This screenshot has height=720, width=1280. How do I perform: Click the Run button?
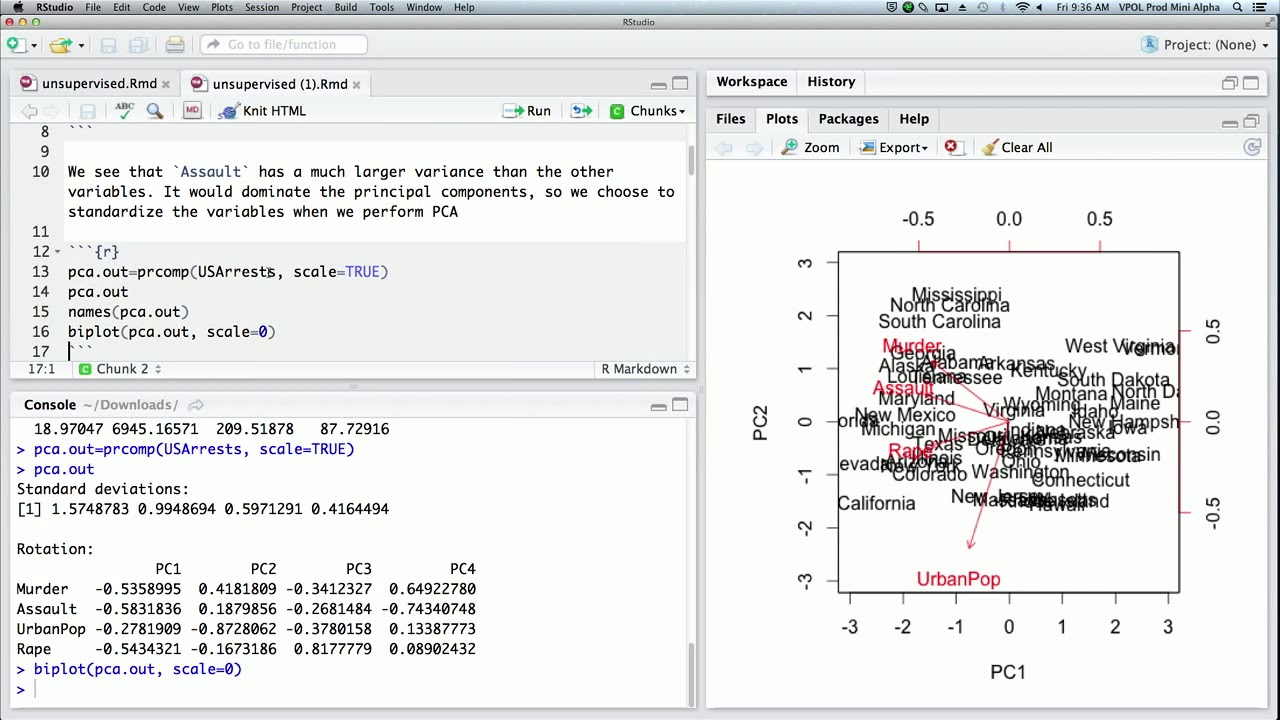(527, 111)
